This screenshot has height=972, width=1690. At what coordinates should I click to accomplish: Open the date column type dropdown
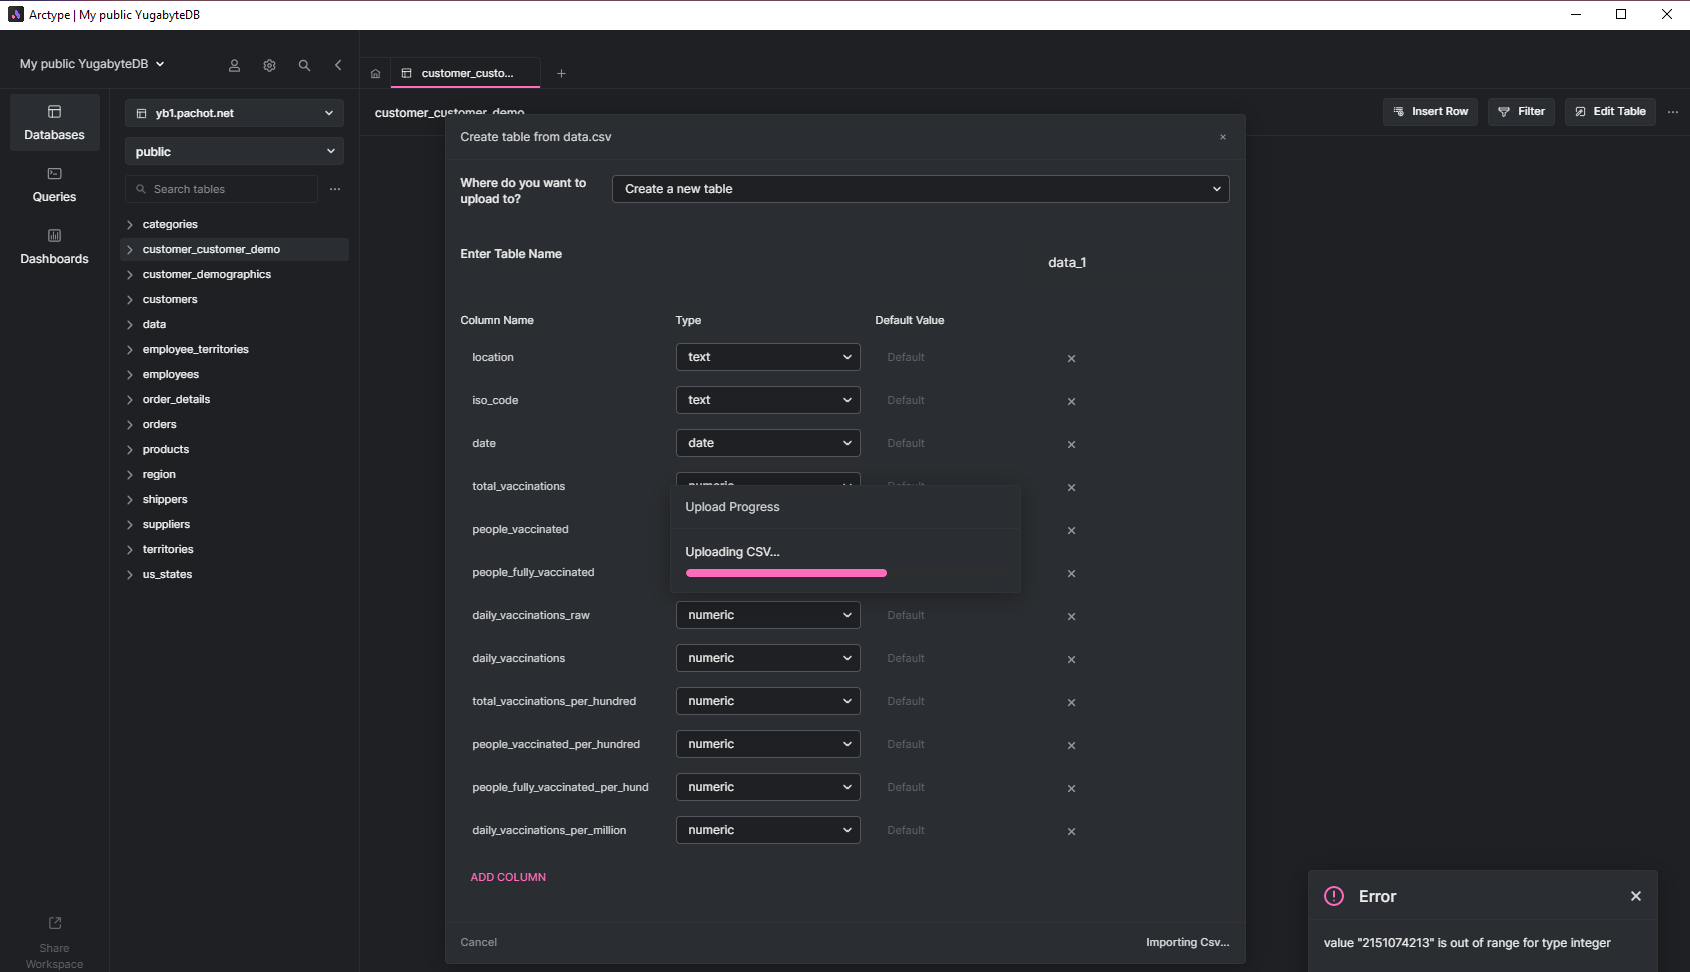(x=767, y=443)
